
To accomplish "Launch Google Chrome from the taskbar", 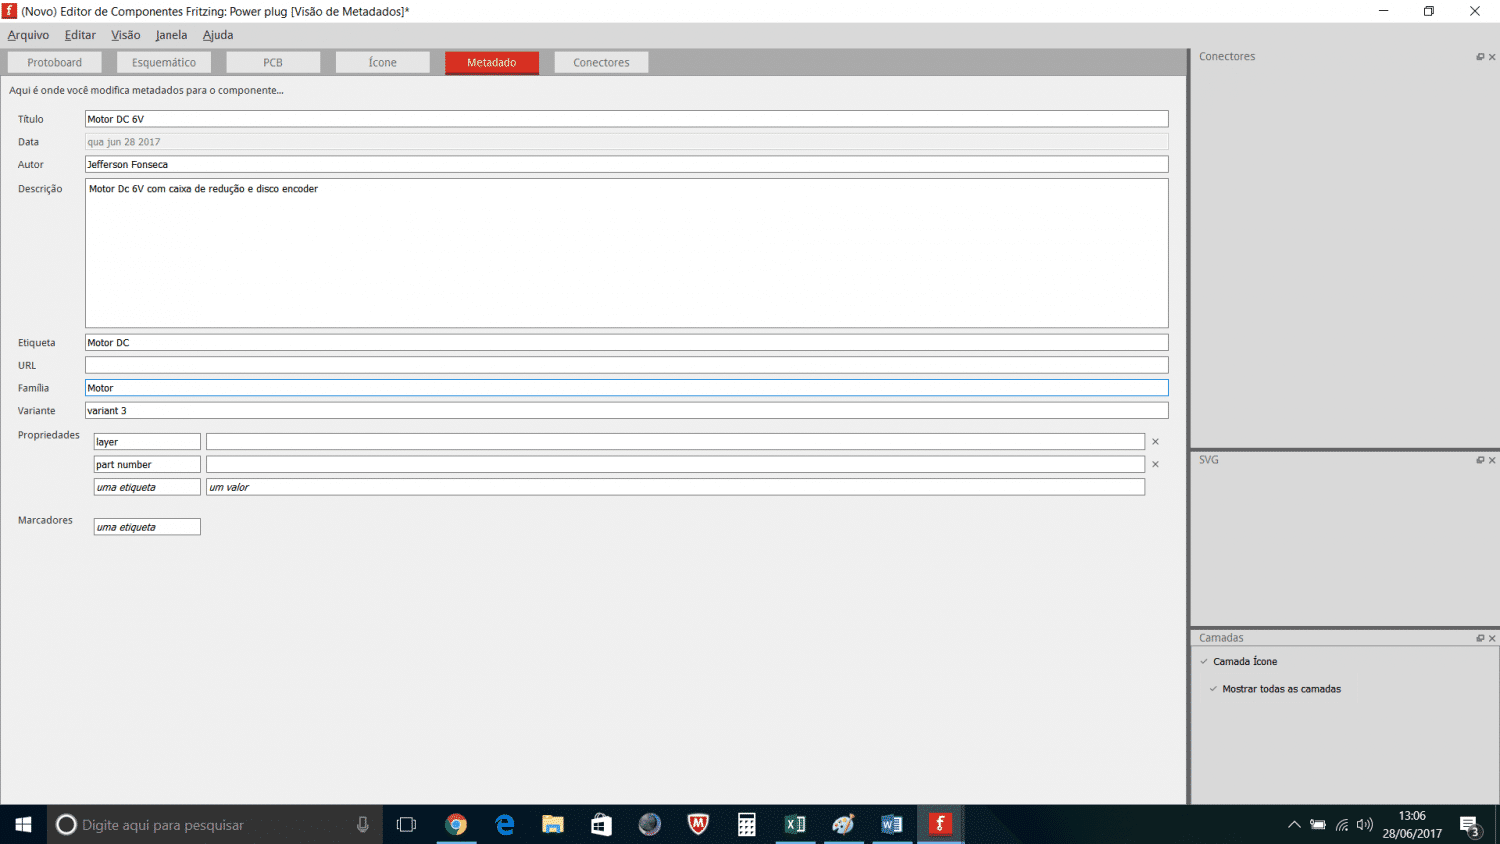I will pos(456,824).
